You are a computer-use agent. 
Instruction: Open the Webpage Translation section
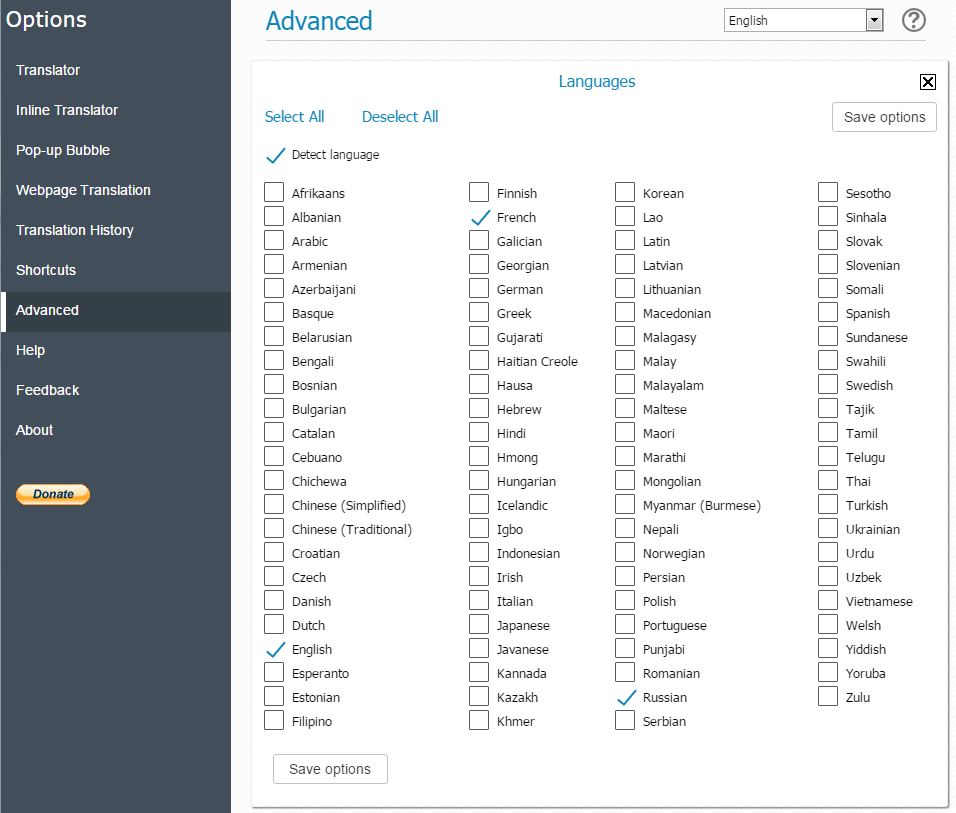[x=83, y=190]
